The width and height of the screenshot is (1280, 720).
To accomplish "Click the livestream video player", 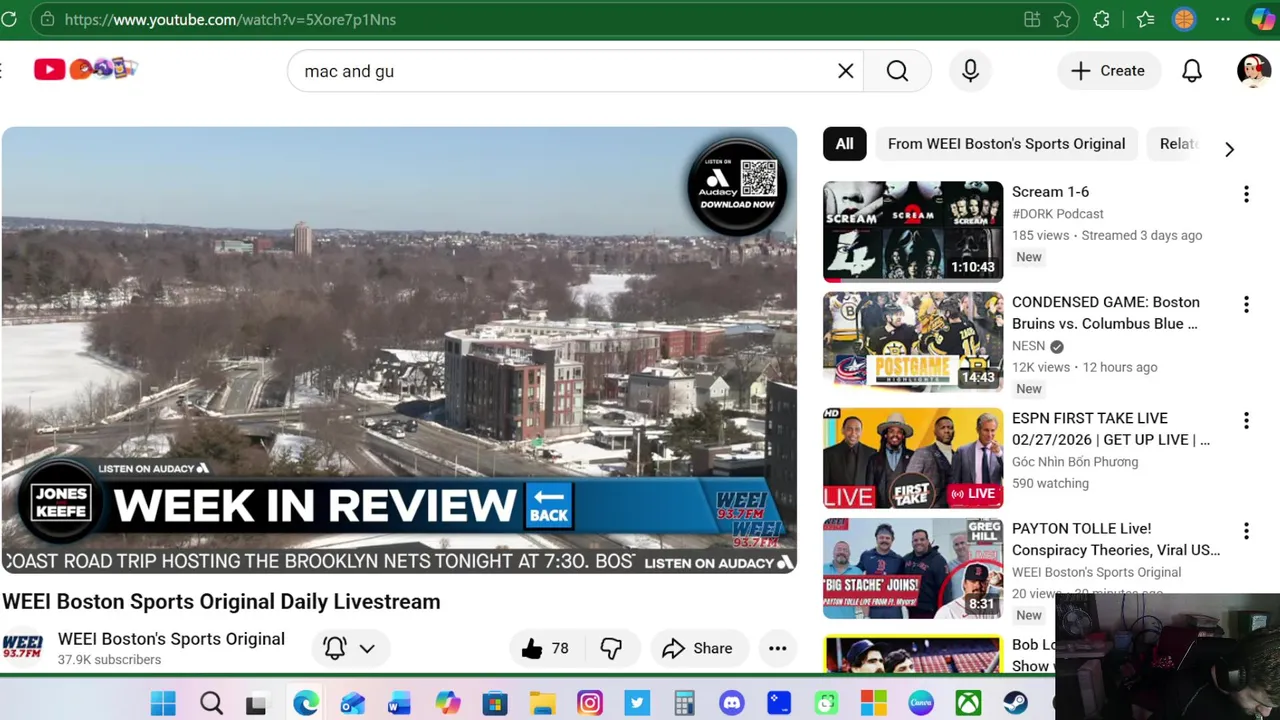I will click(399, 350).
